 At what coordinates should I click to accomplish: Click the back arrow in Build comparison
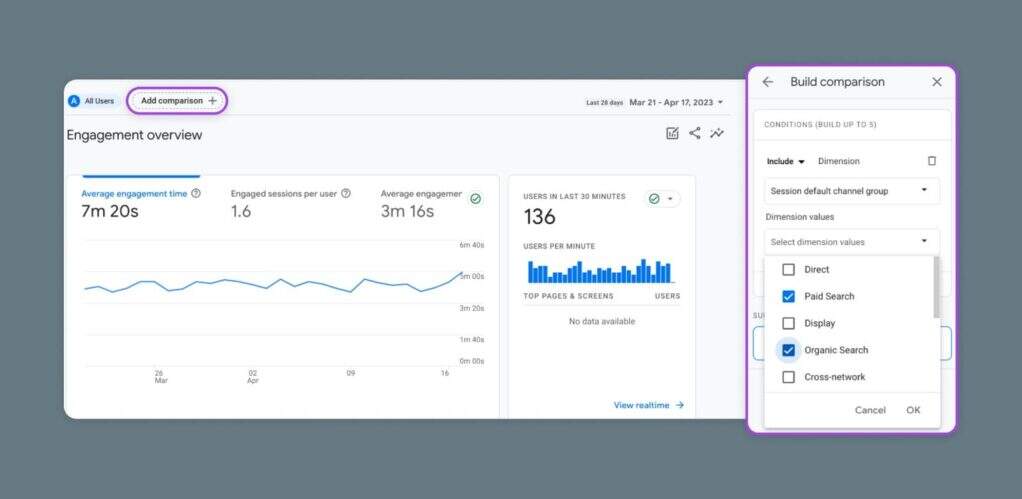point(768,82)
